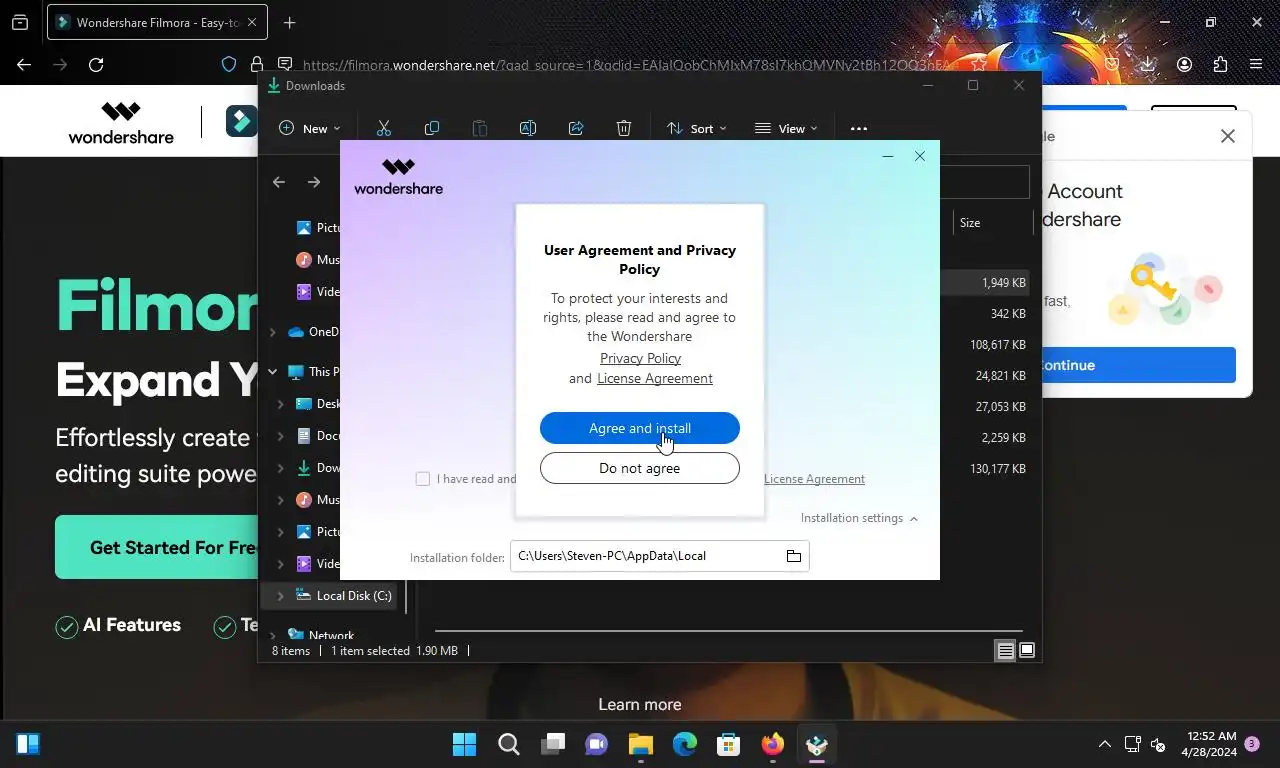
Task: Click the Cut scissors icon in Explorer toolbar
Action: coord(383,128)
